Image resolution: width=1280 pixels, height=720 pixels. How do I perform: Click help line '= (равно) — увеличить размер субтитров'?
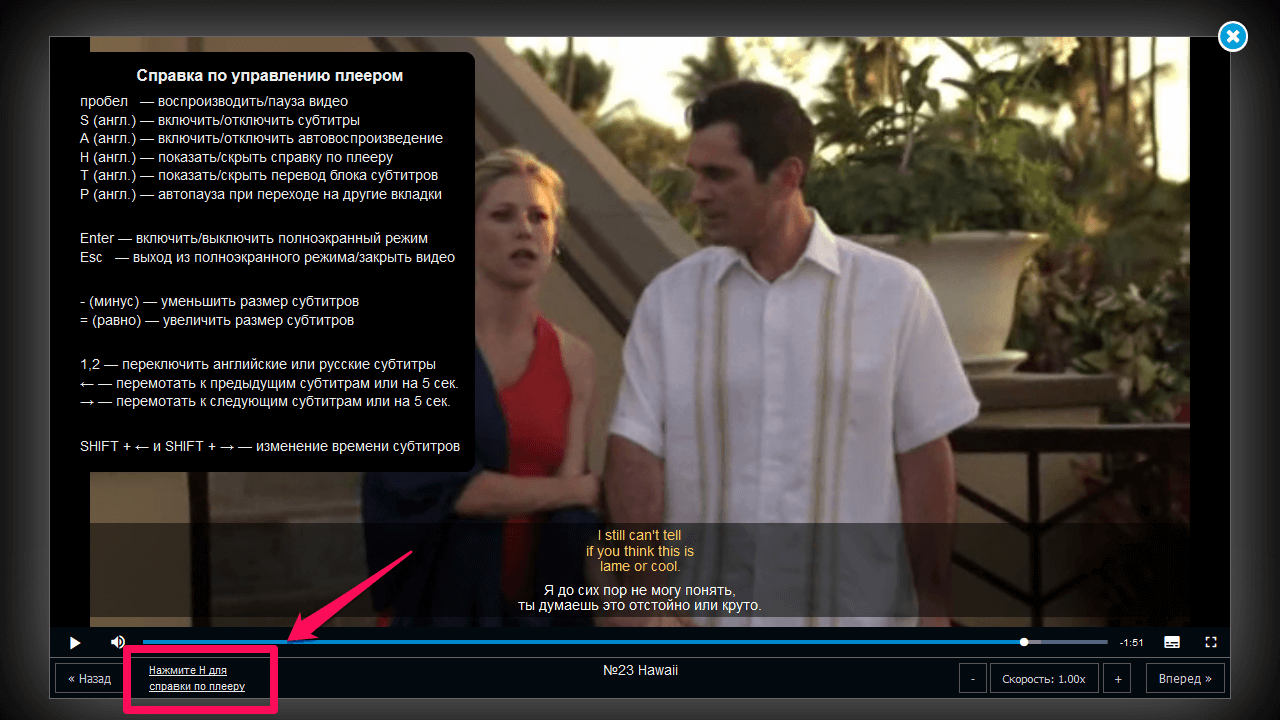pos(217,320)
